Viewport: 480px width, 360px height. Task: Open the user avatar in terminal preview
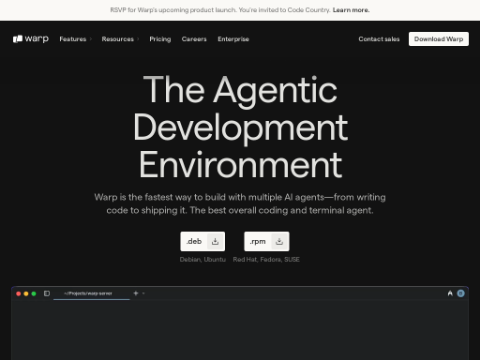[461, 293]
